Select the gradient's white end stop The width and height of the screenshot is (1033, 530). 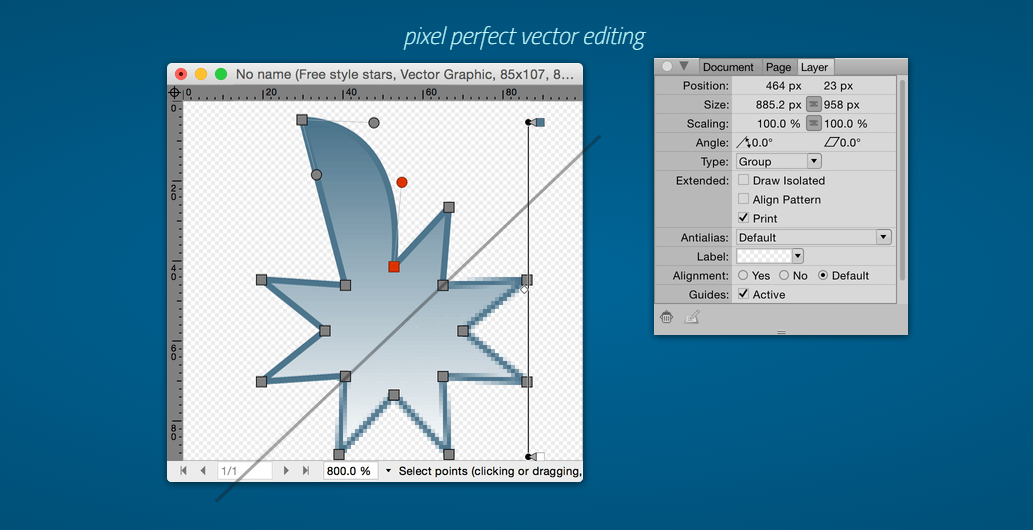click(x=539, y=456)
